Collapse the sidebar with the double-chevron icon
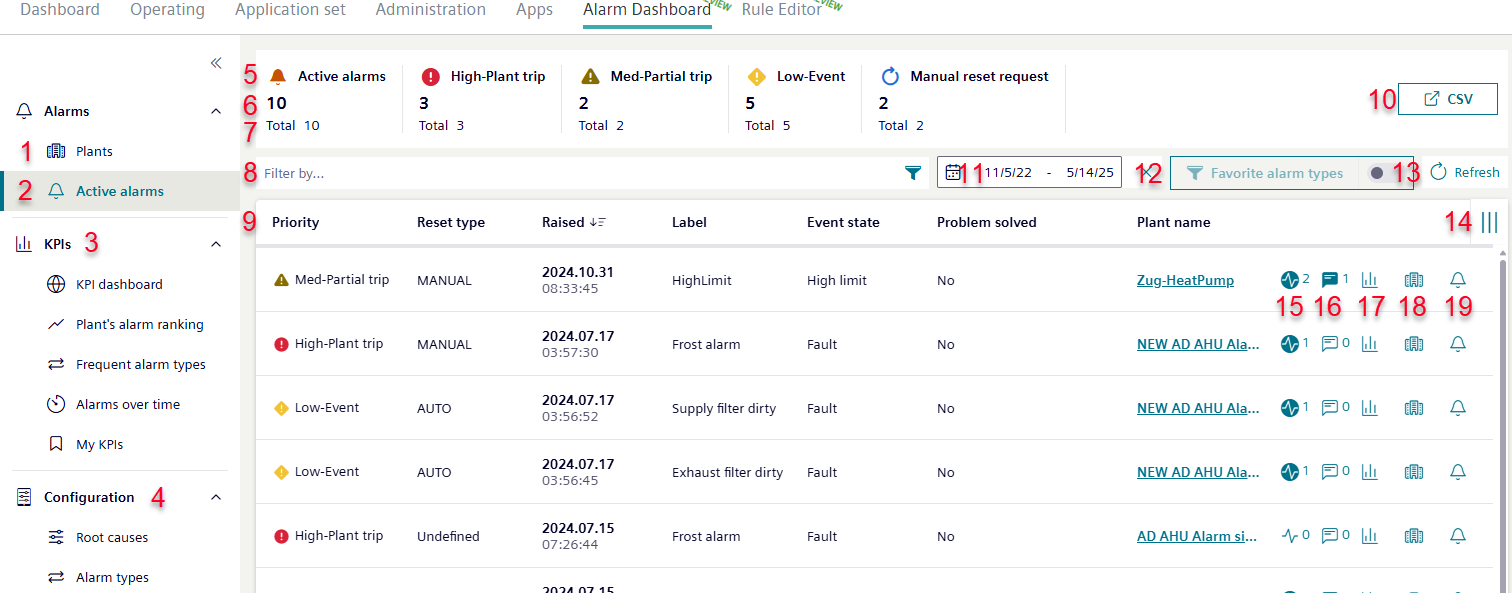1512x593 pixels. coord(216,63)
